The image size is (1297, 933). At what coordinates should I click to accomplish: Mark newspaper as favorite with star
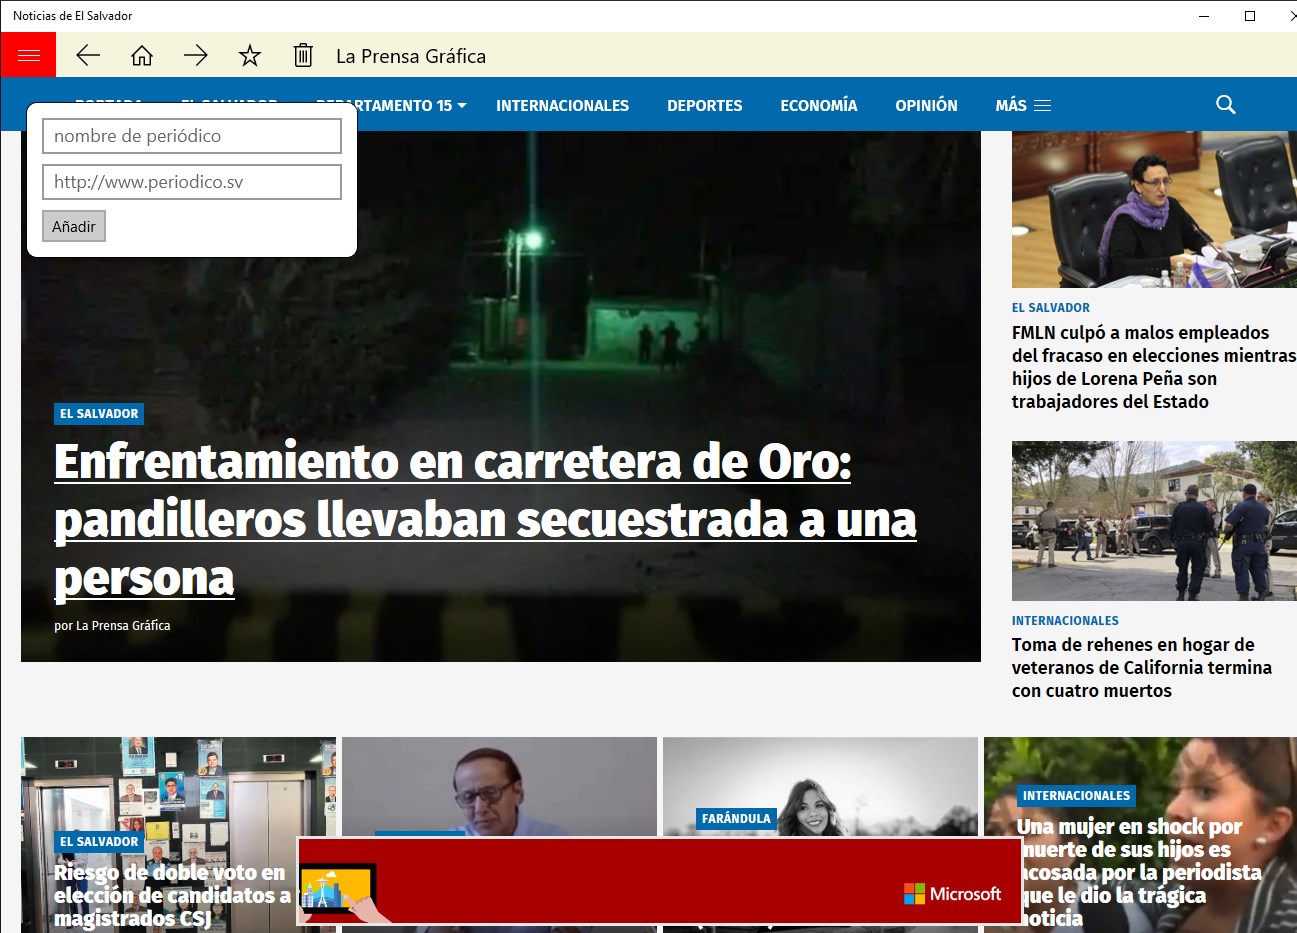pos(250,56)
